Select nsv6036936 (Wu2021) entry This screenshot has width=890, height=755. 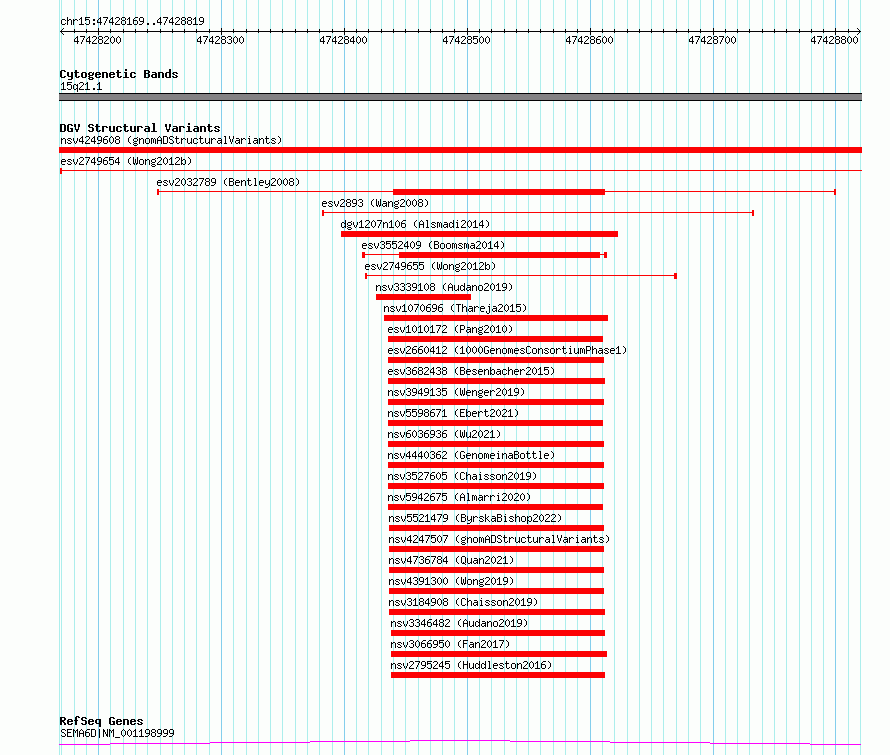[444, 434]
